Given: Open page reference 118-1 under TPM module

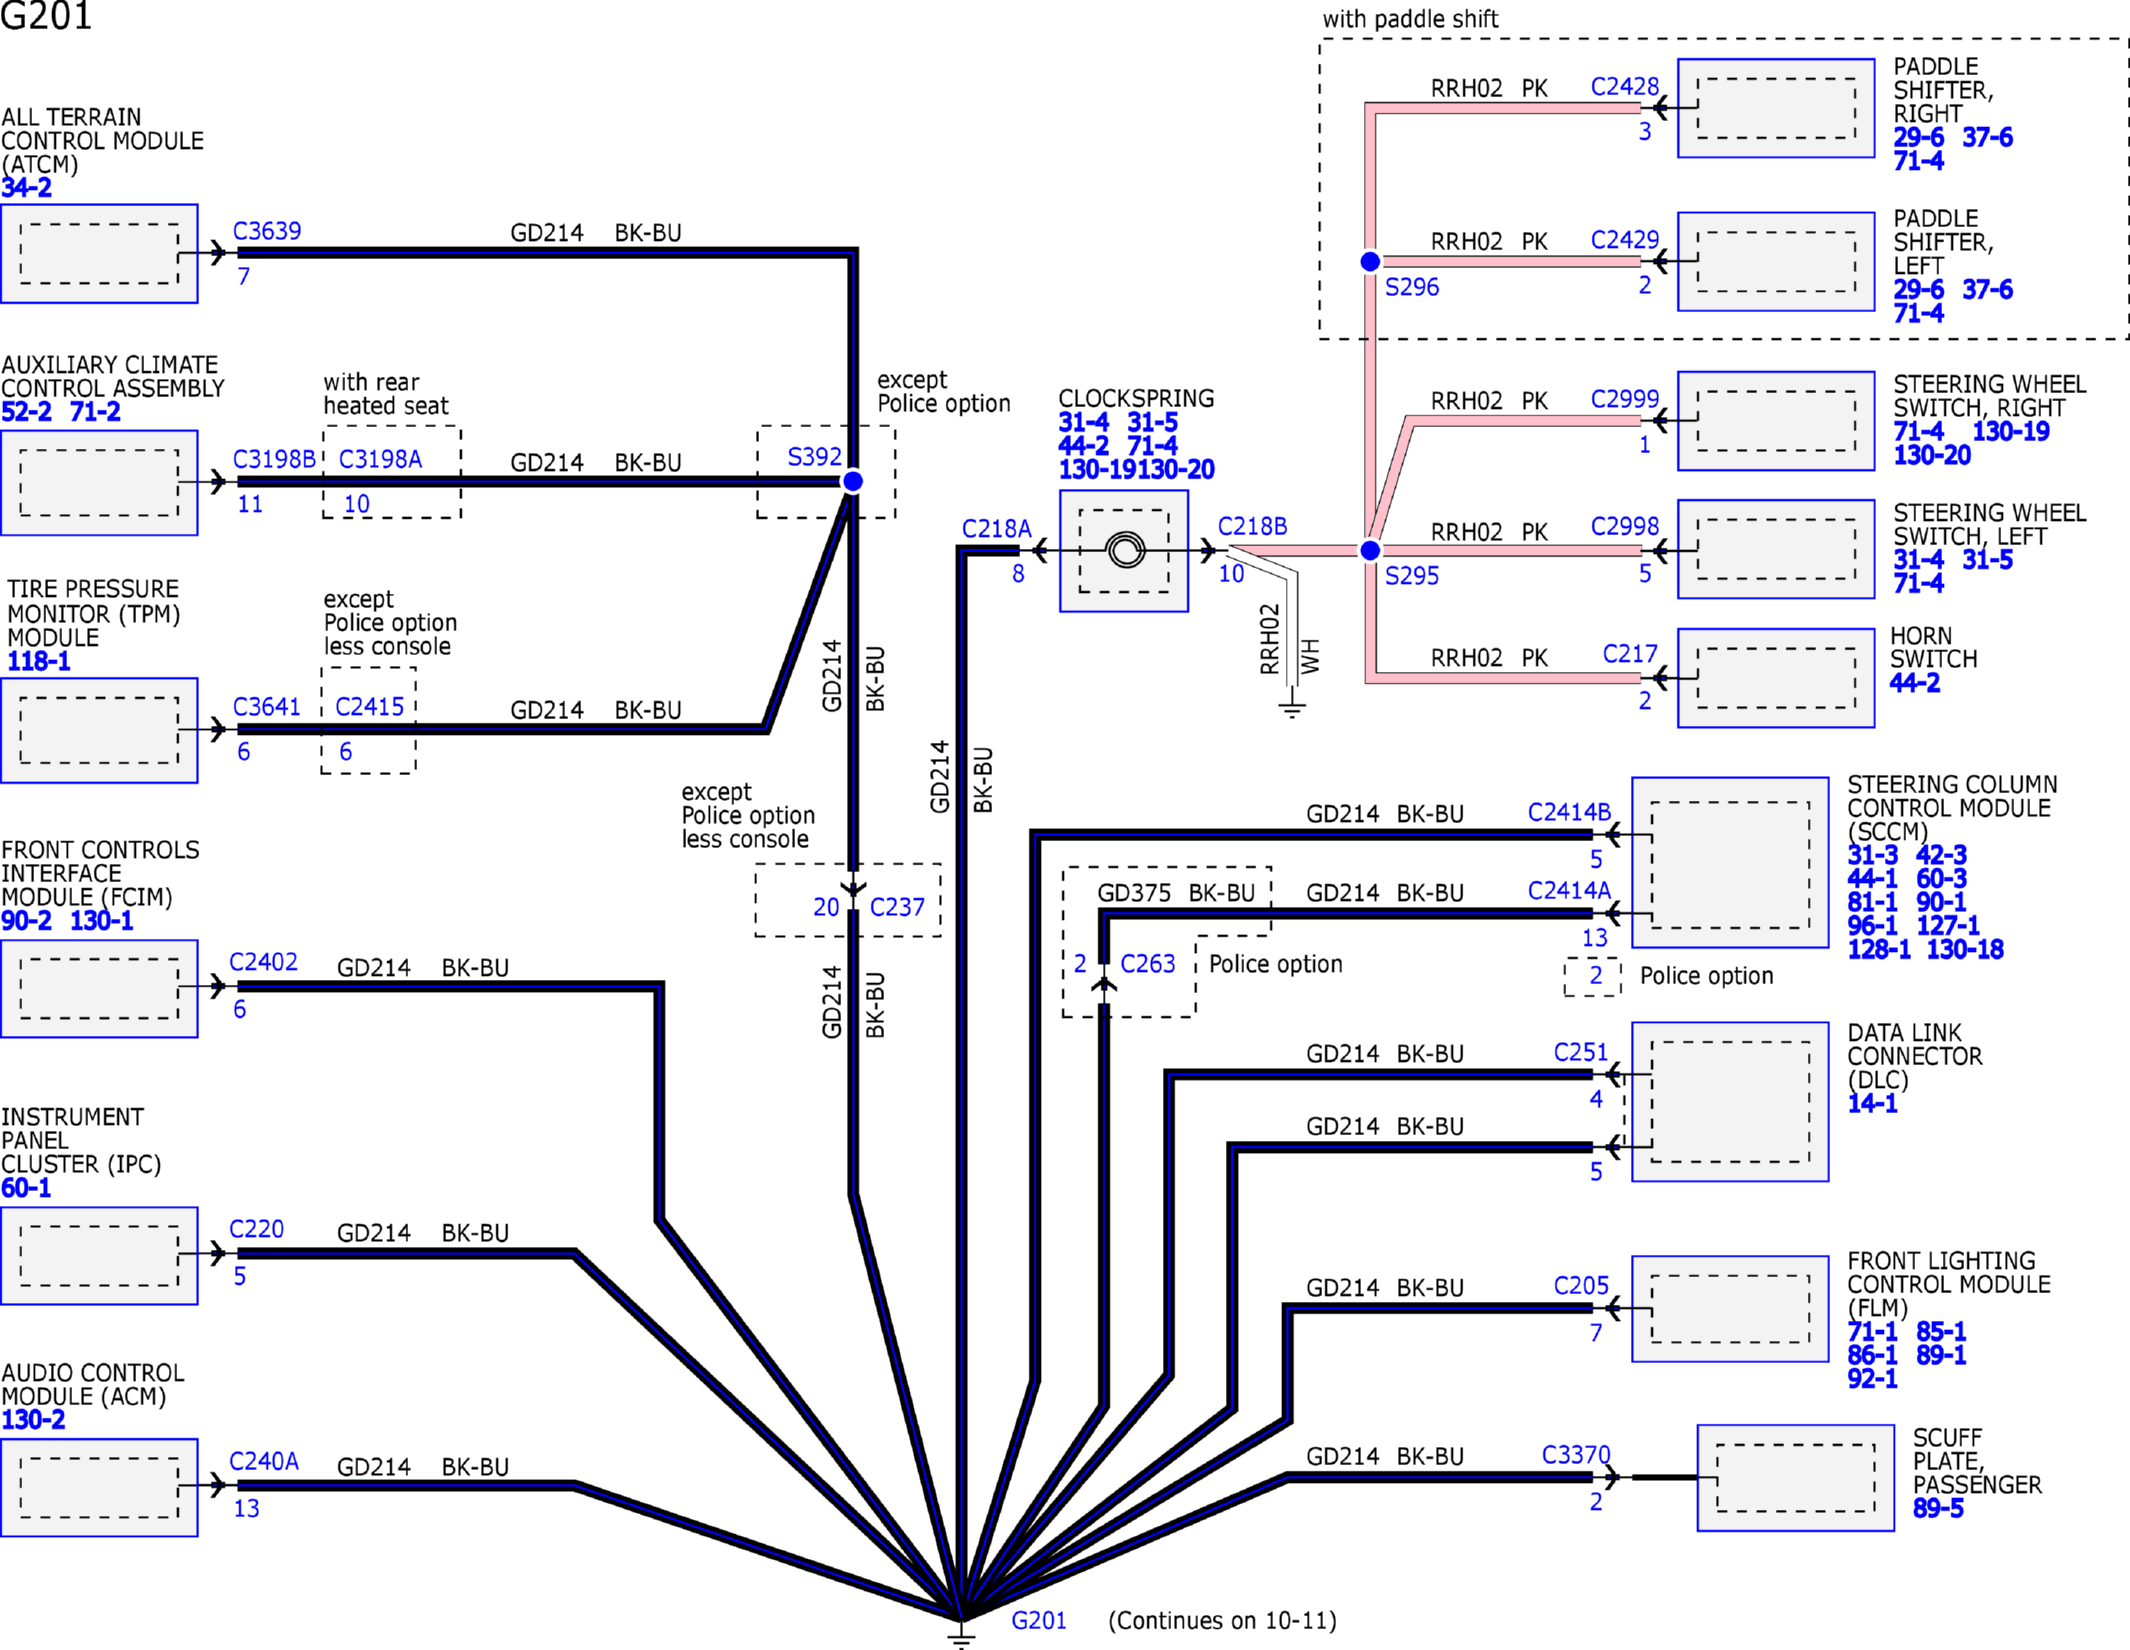Looking at the screenshot, I should click(39, 661).
